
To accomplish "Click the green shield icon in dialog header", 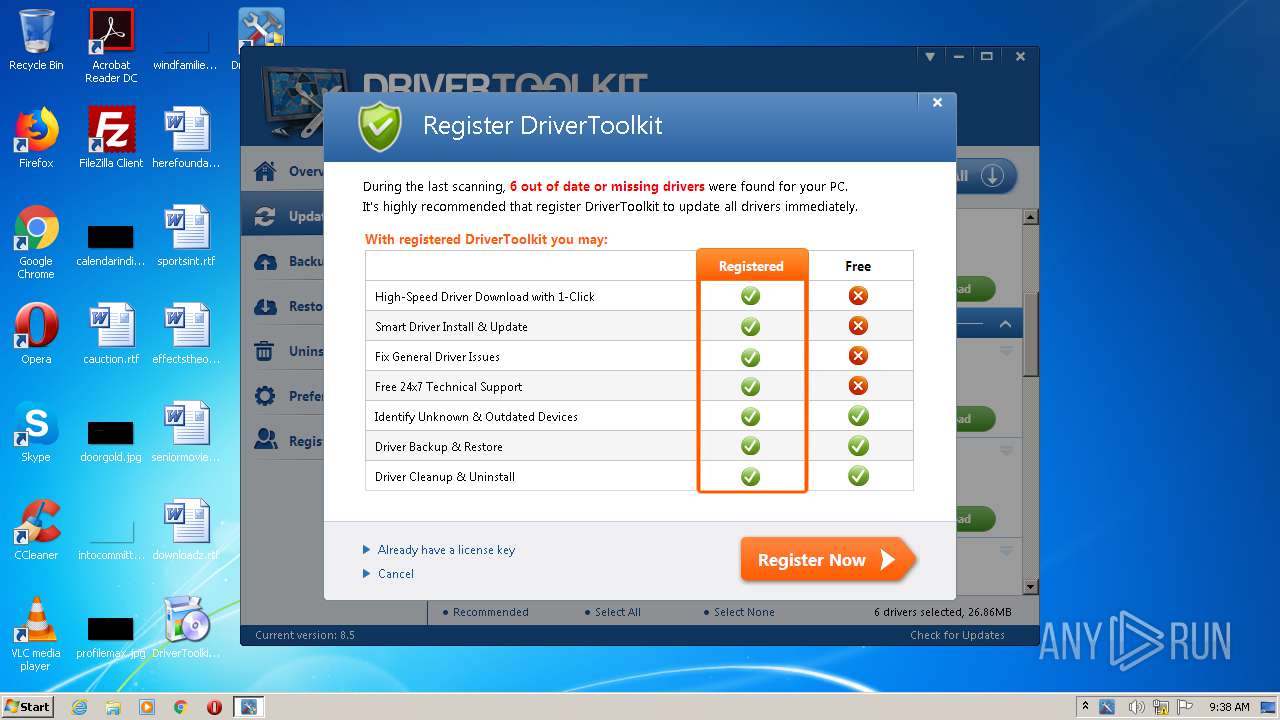I will coord(380,127).
